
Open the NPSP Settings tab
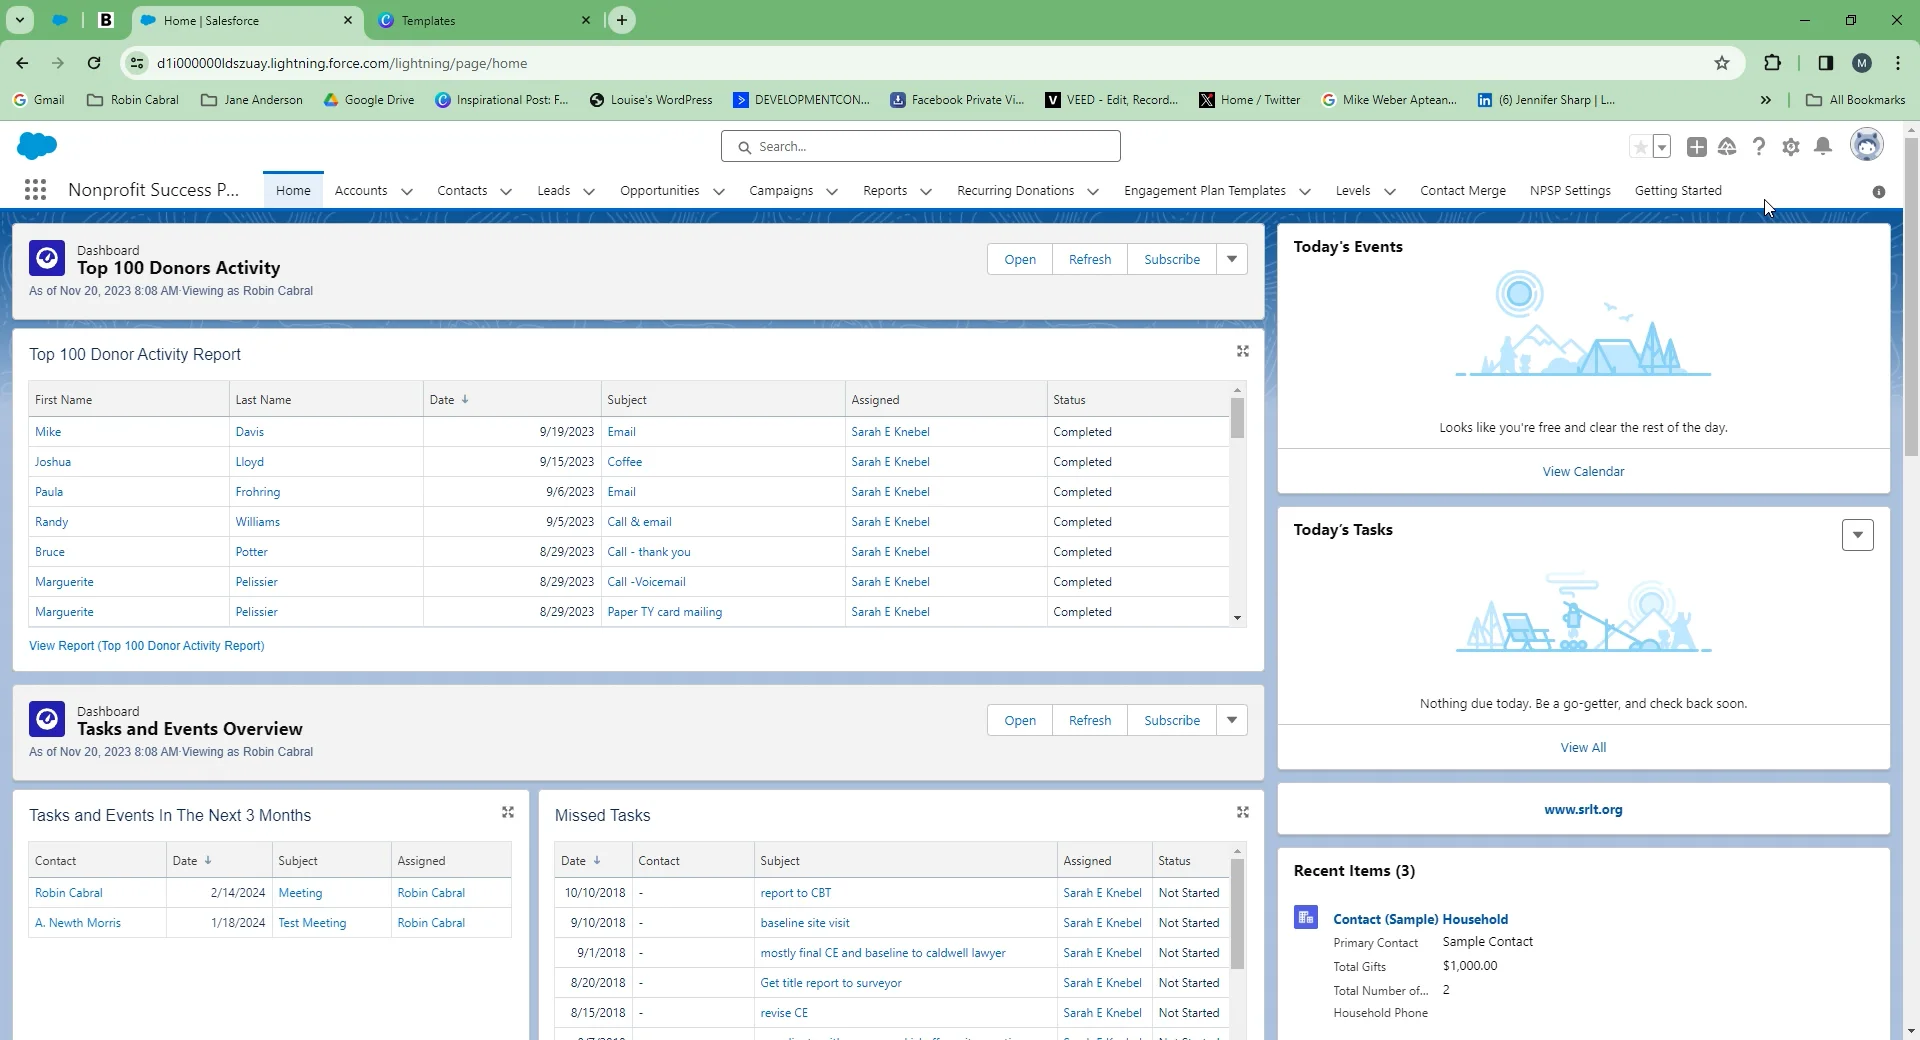[x=1570, y=191]
